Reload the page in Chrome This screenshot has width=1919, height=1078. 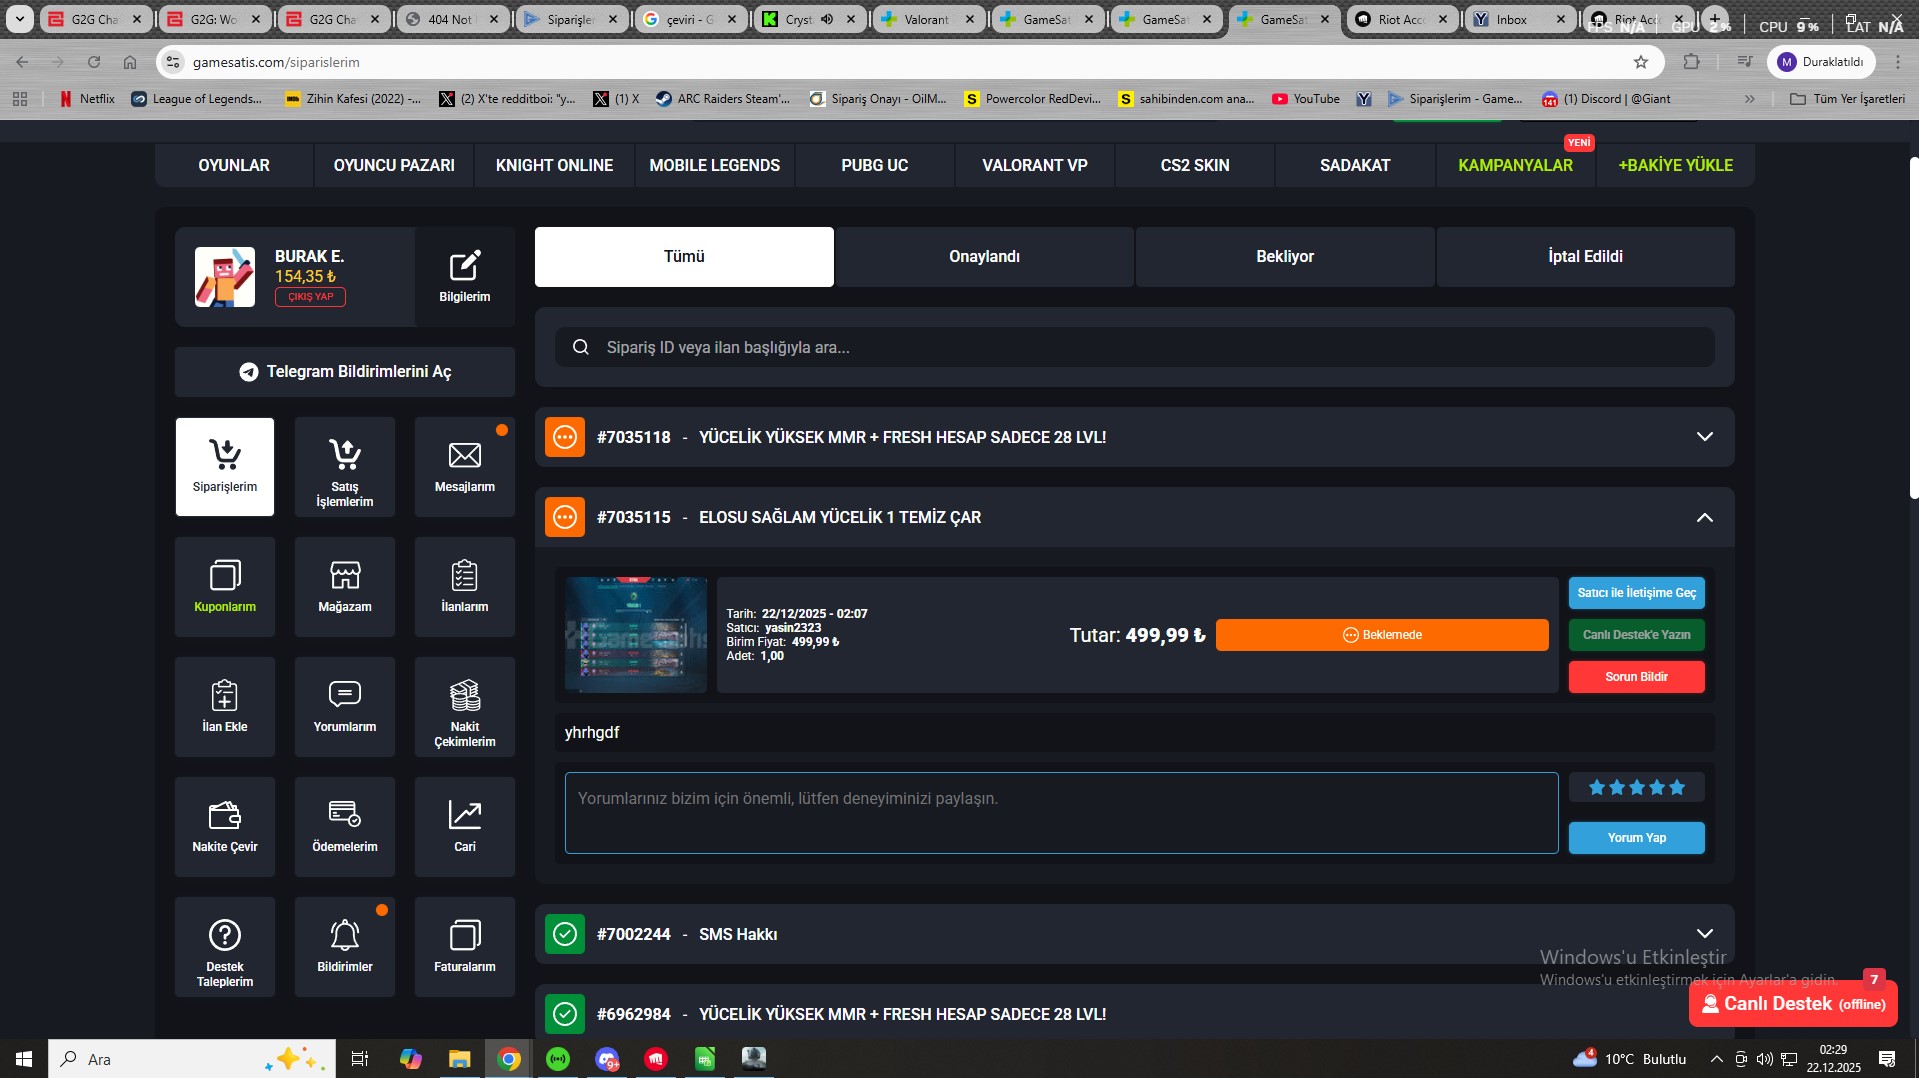tap(94, 62)
